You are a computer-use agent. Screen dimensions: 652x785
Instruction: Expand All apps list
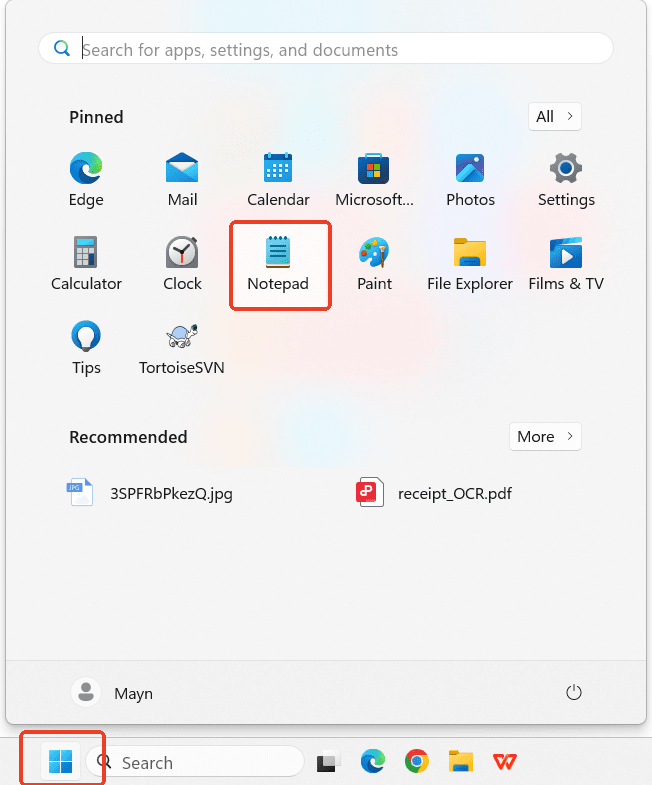(554, 117)
